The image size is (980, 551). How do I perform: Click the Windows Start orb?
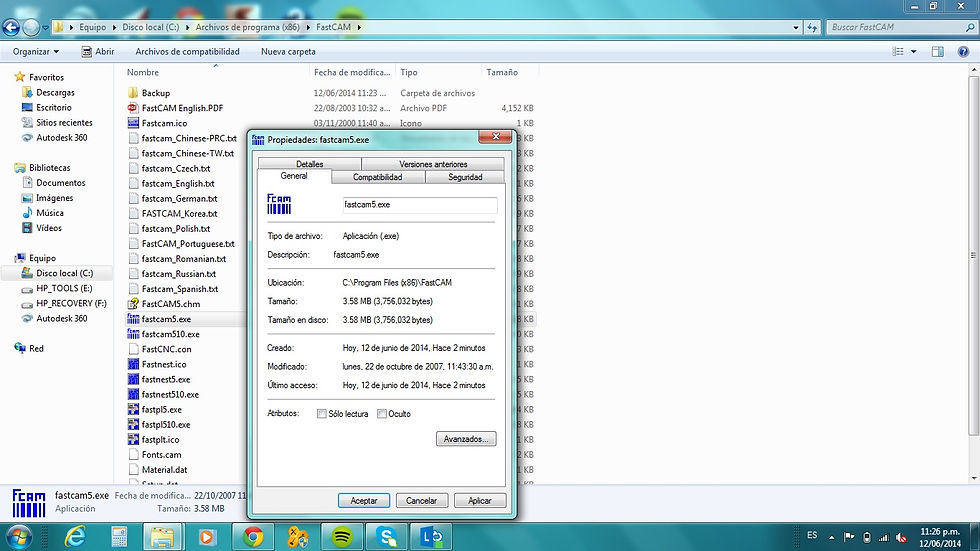click(x=19, y=537)
